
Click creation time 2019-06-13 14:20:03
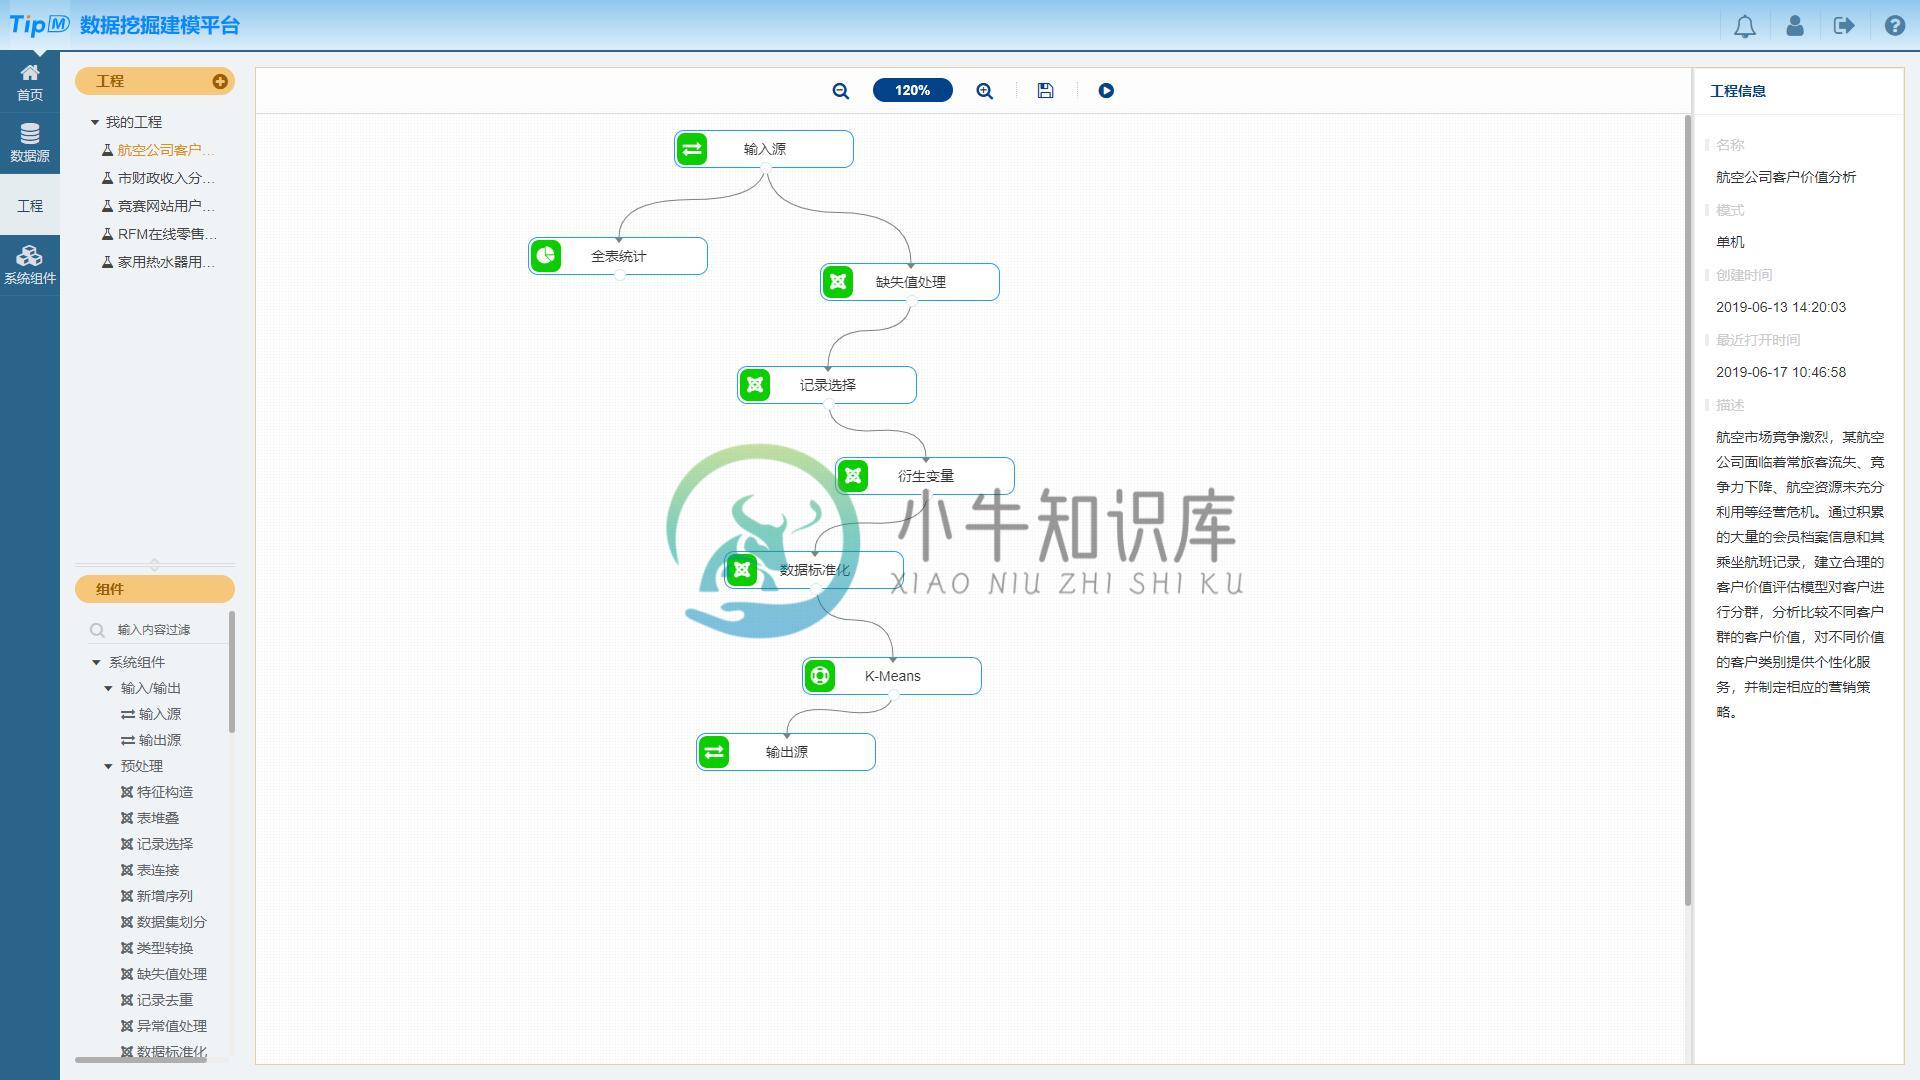[x=1781, y=307]
